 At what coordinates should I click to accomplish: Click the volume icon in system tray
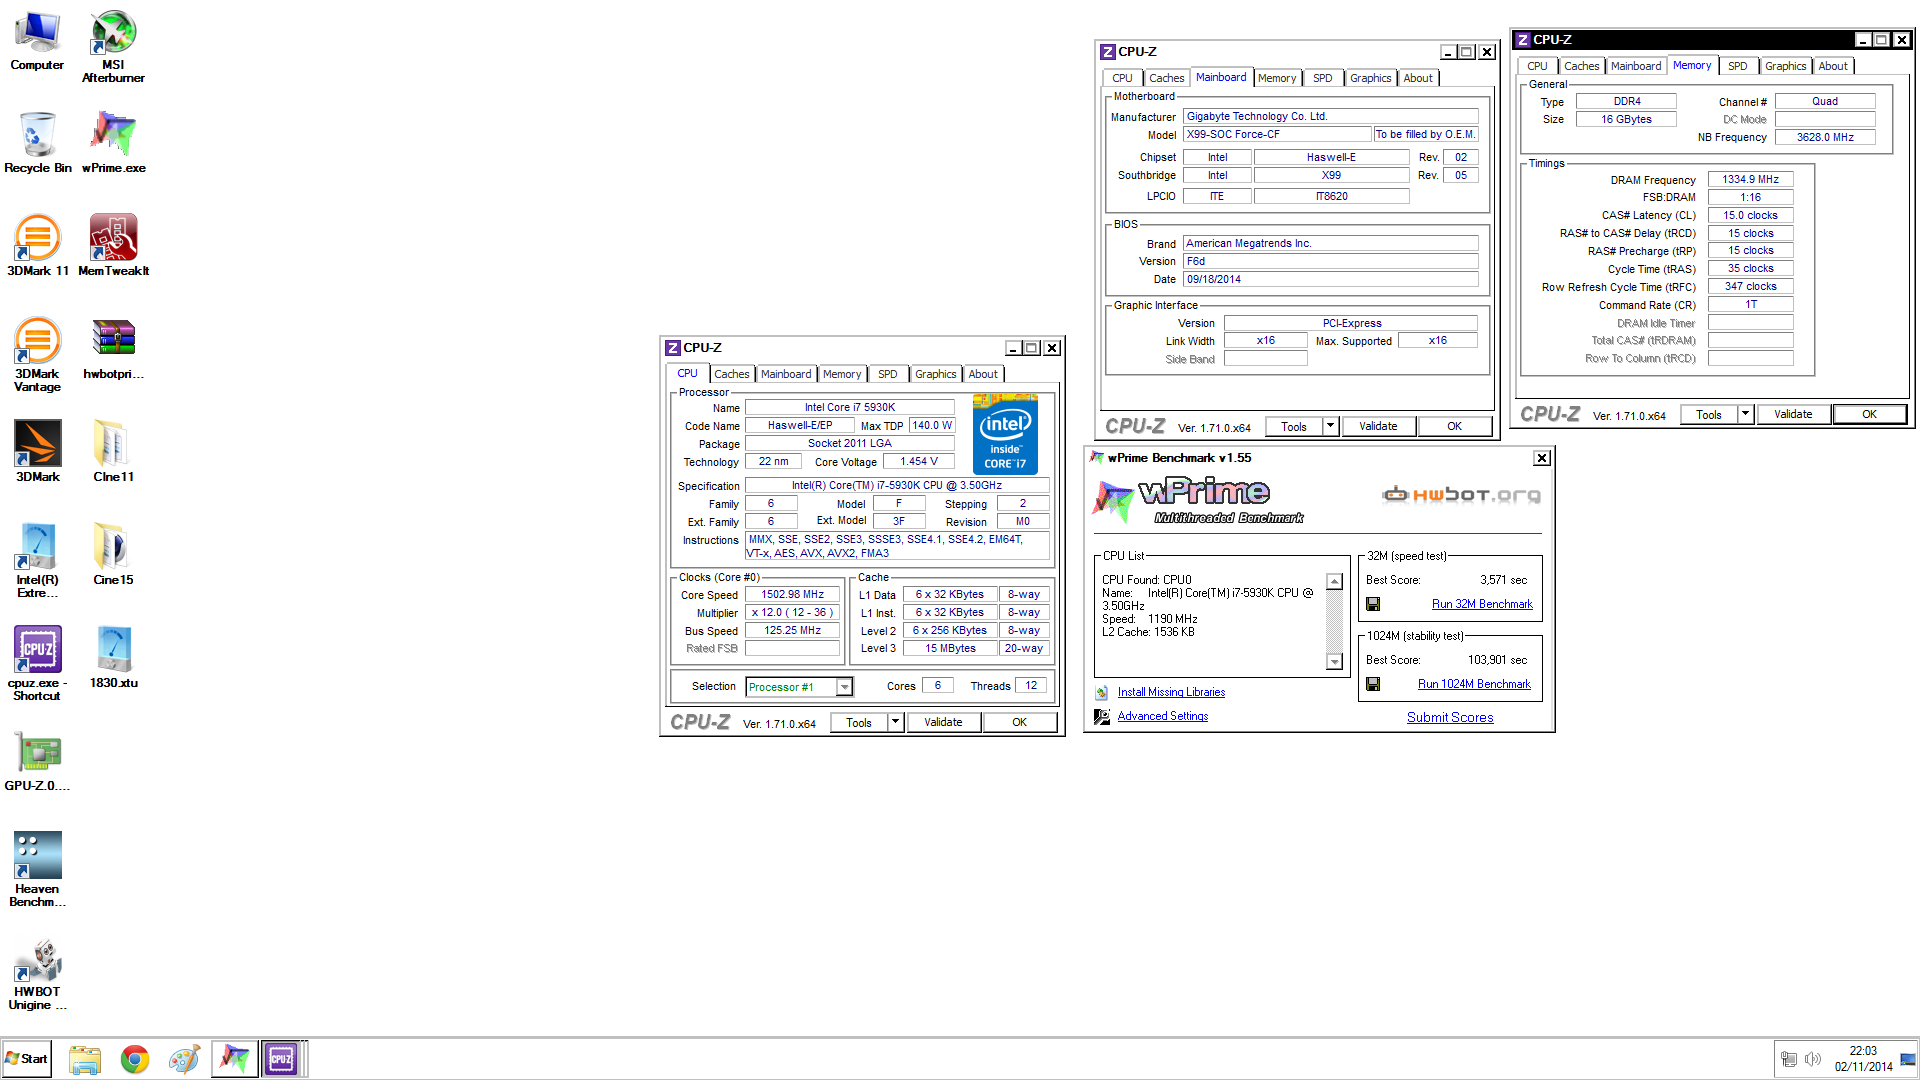click(x=1812, y=1059)
